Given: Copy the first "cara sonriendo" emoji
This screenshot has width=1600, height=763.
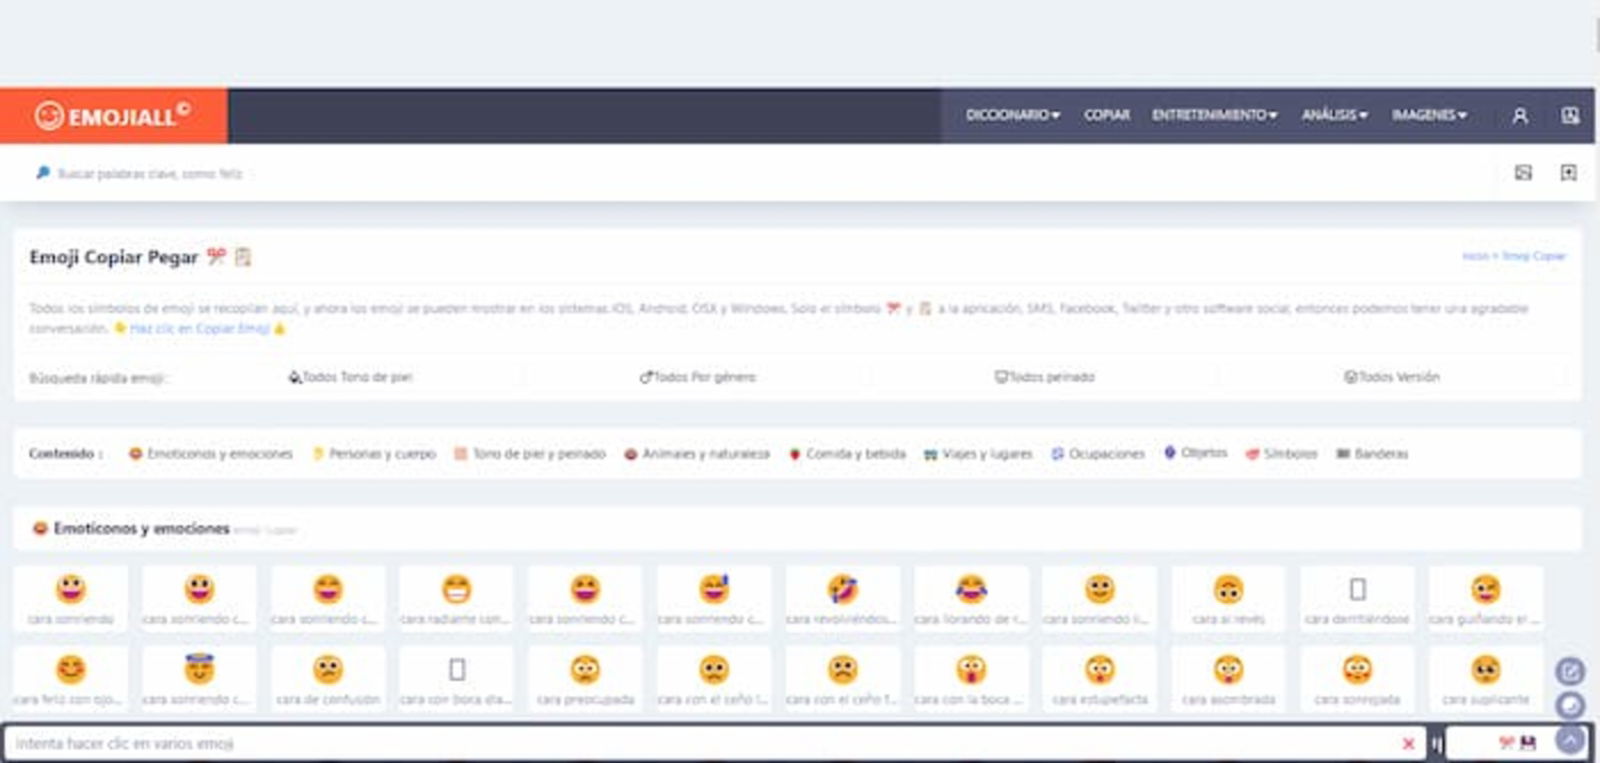Looking at the screenshot, I should click(70, 598).
